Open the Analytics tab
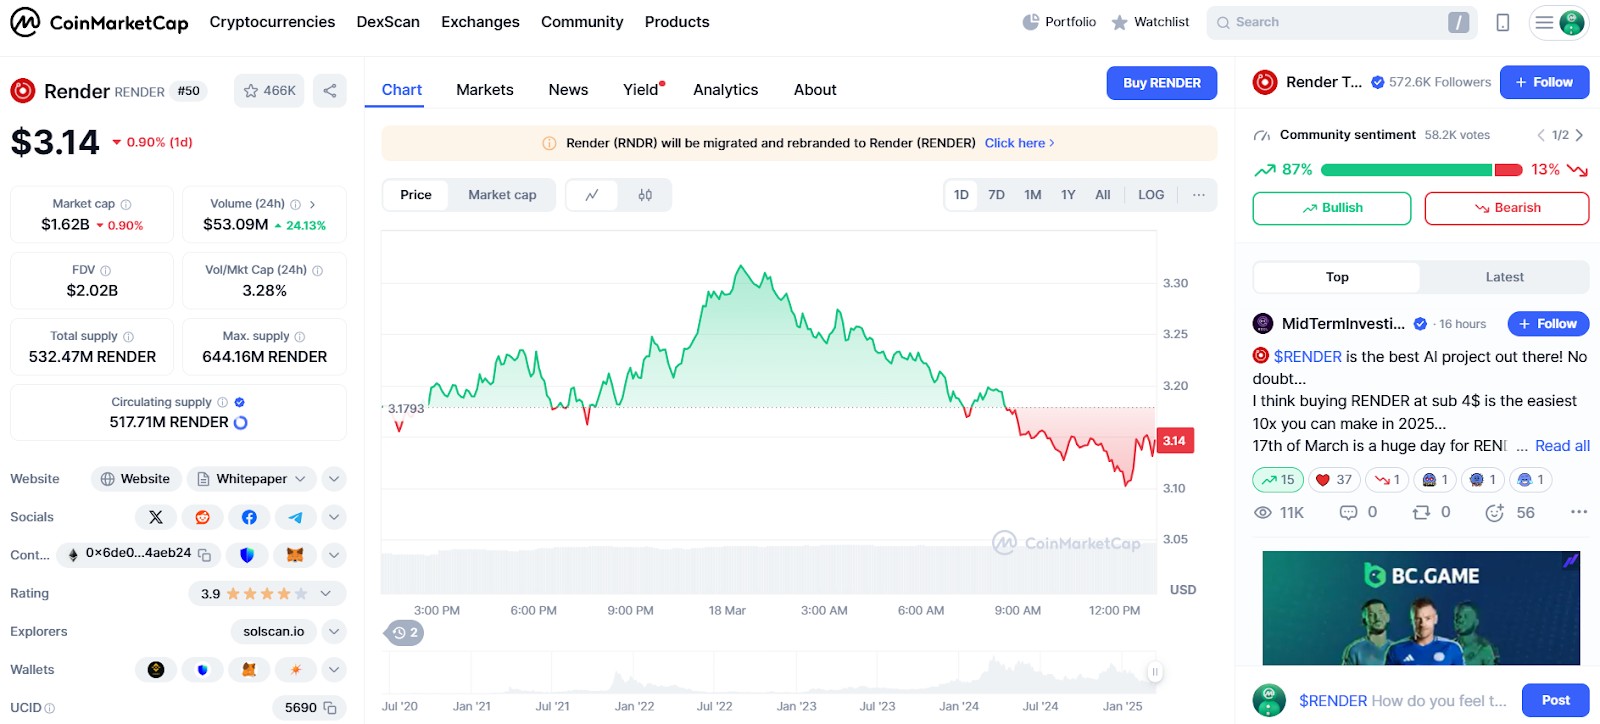 [x=726, y=90]
